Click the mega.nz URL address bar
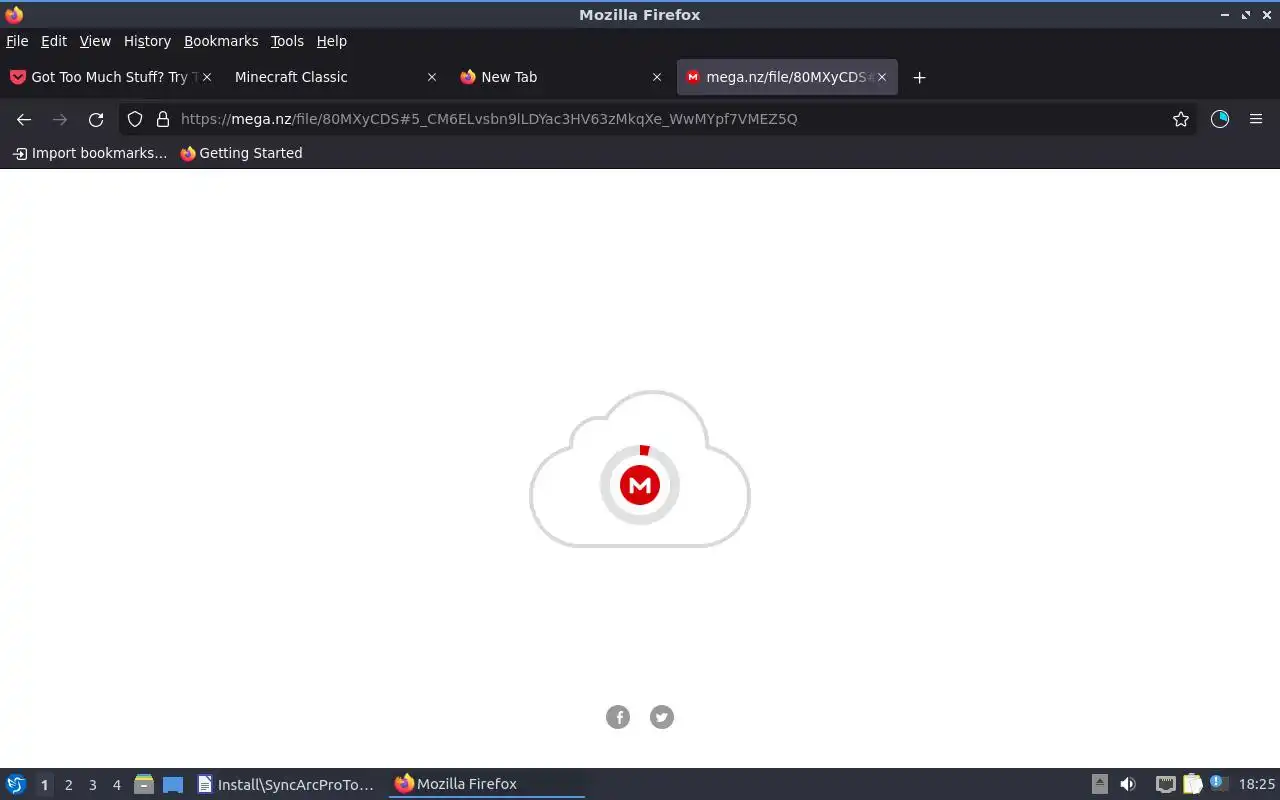The width and height of the screenshot is (1280, 800). (x=660, y=119)
